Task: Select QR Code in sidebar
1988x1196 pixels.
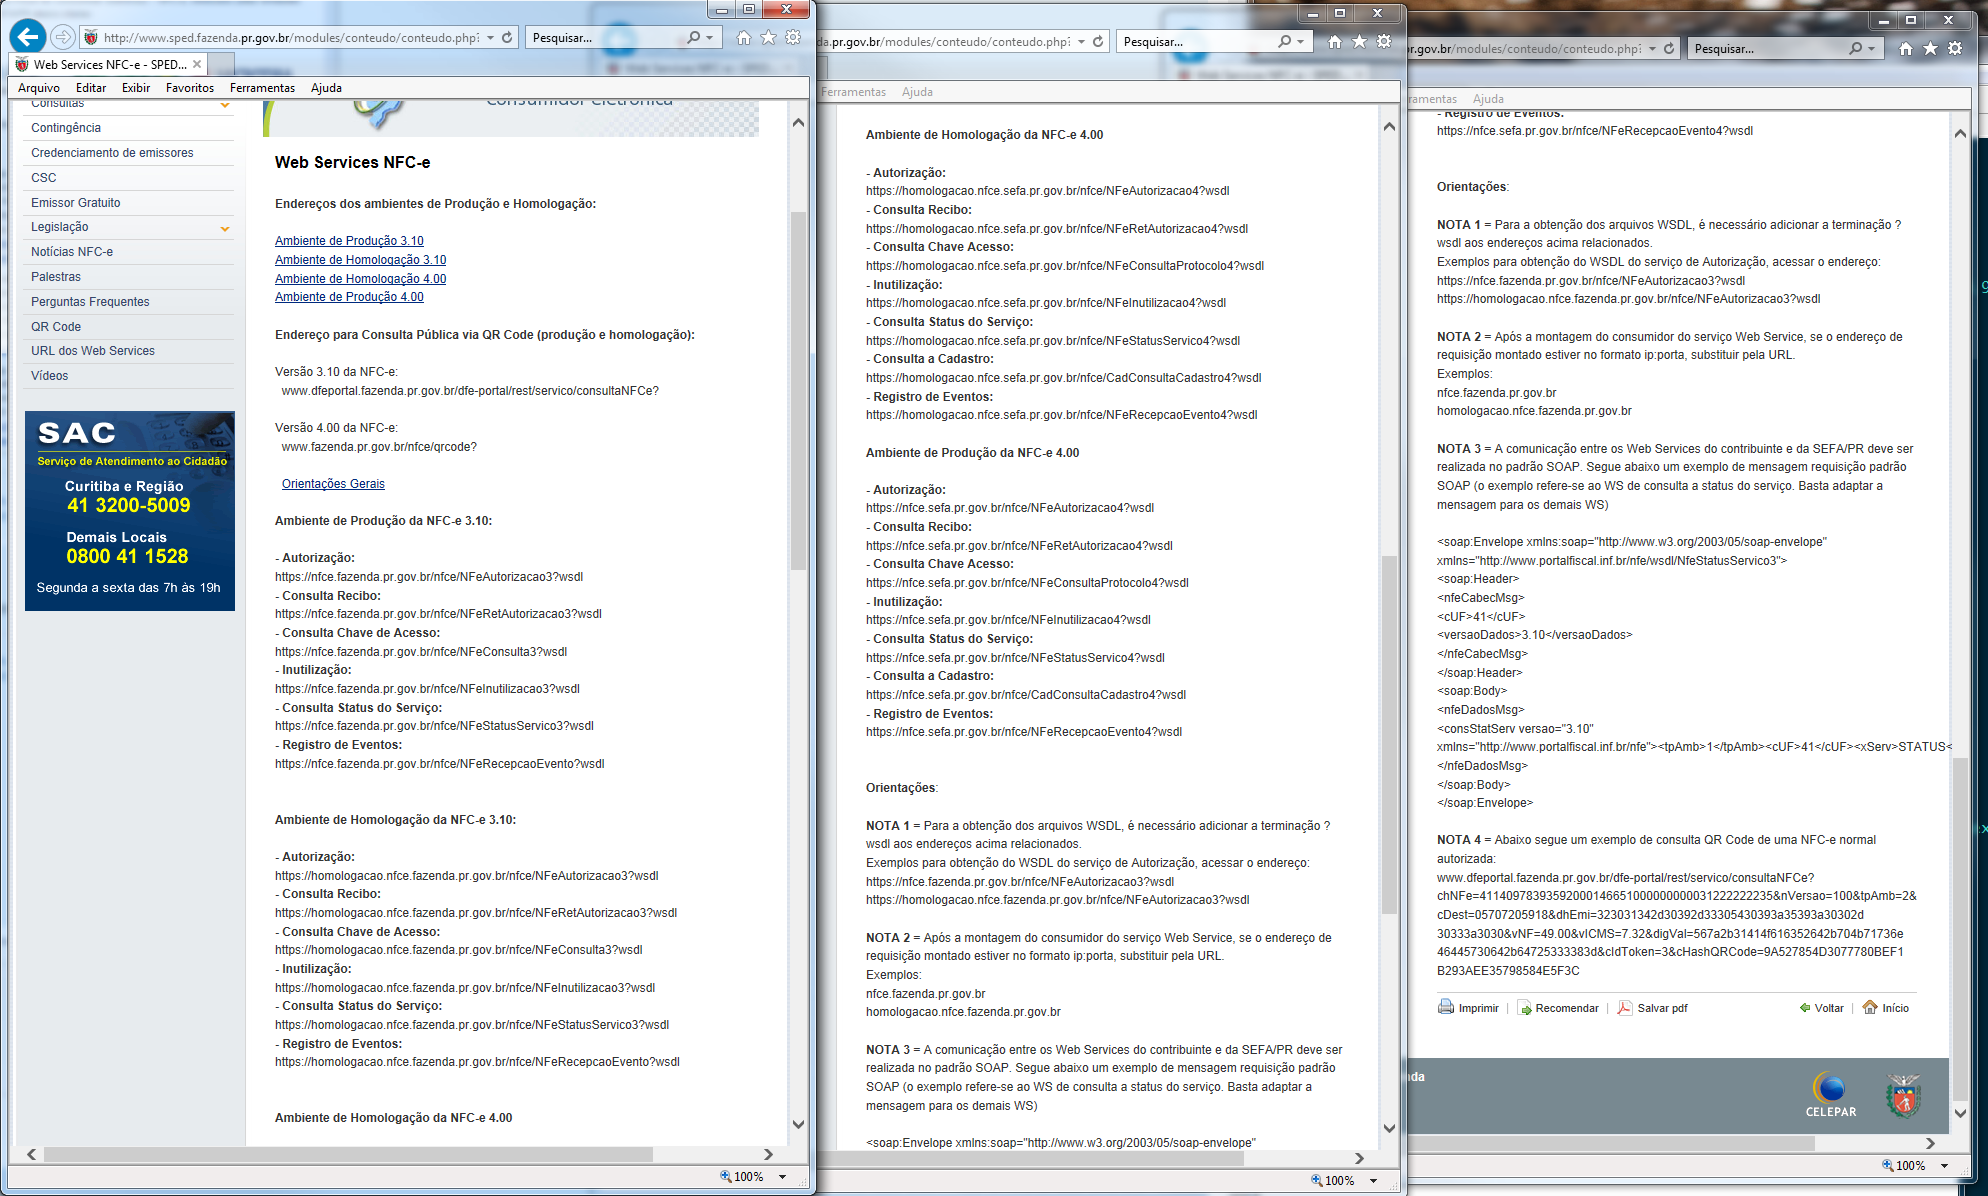Action: tap(56, 326)
